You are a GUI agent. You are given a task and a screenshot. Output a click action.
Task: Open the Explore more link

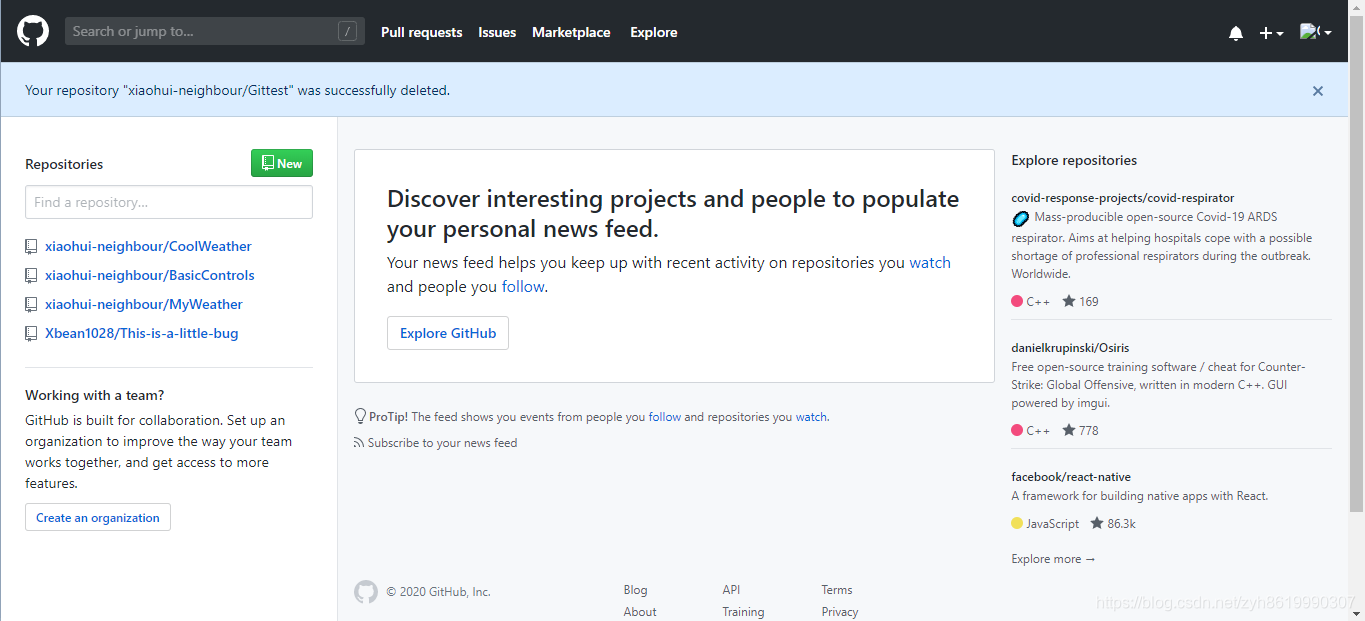tap(1053, 559)
